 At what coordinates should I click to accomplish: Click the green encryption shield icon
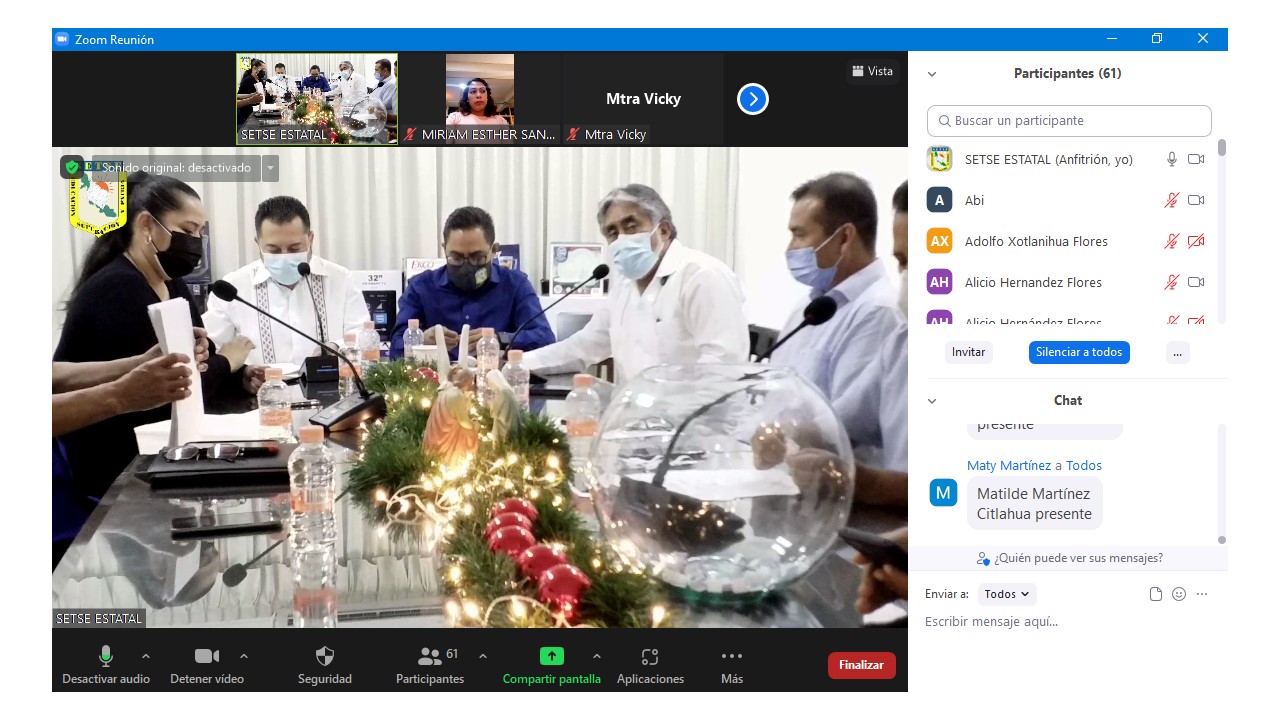pos(72,167)
